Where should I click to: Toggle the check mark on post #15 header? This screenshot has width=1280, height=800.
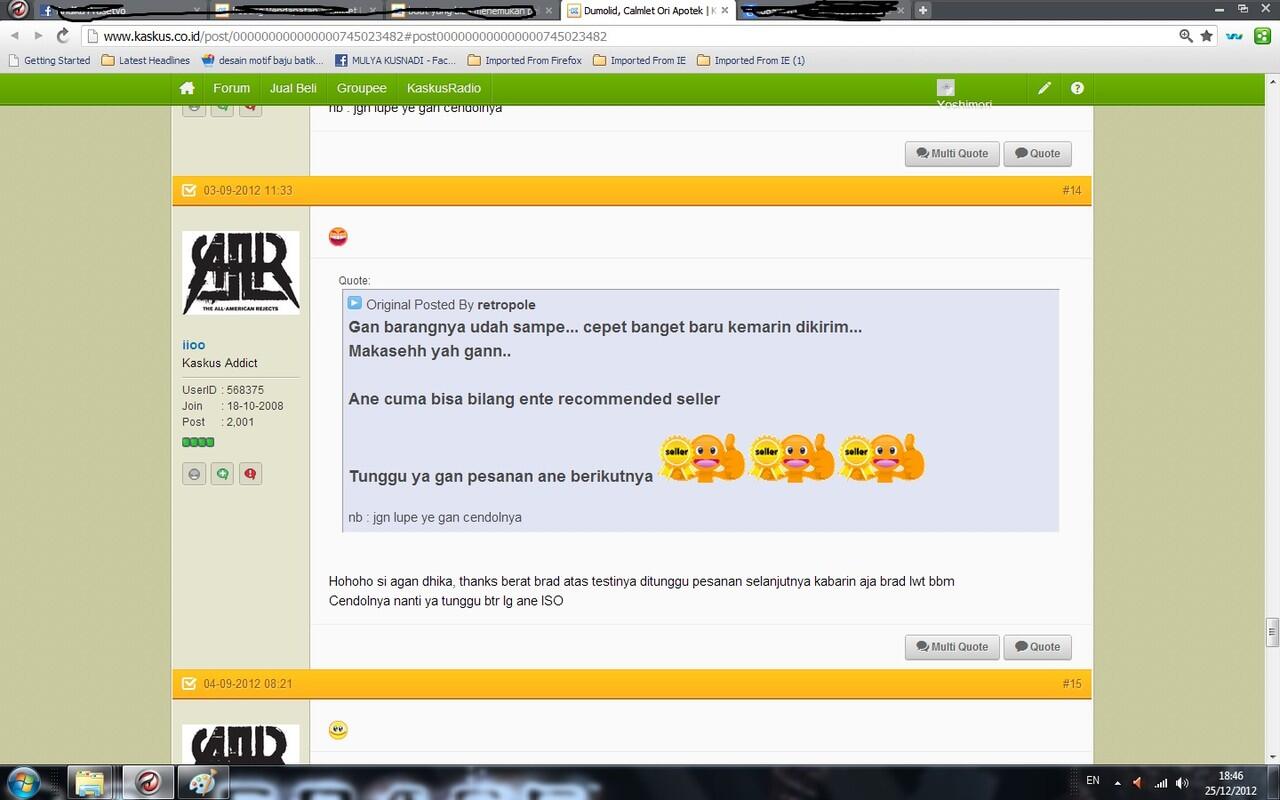point(188,684)
